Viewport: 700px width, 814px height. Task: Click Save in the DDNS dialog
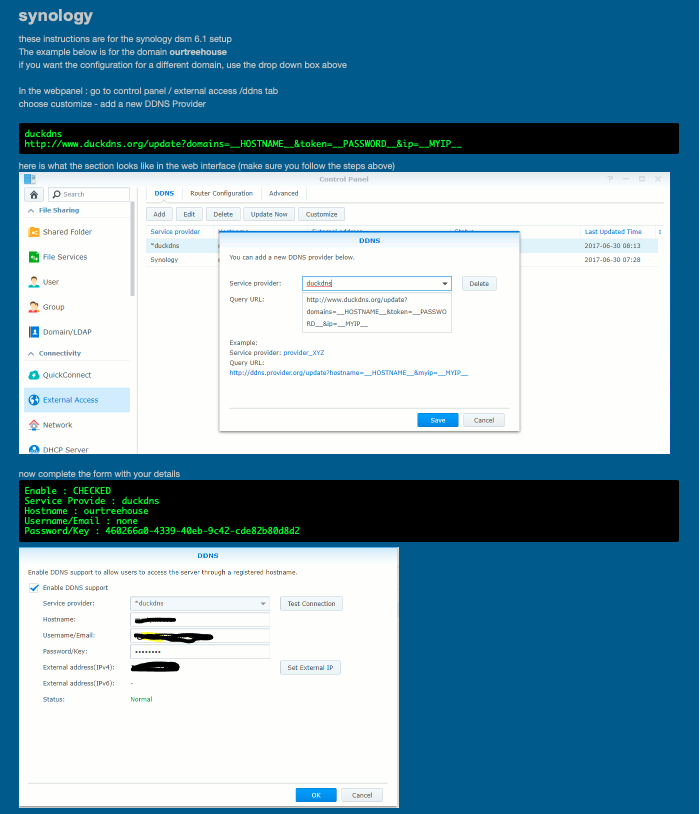(x=437, y=420)
